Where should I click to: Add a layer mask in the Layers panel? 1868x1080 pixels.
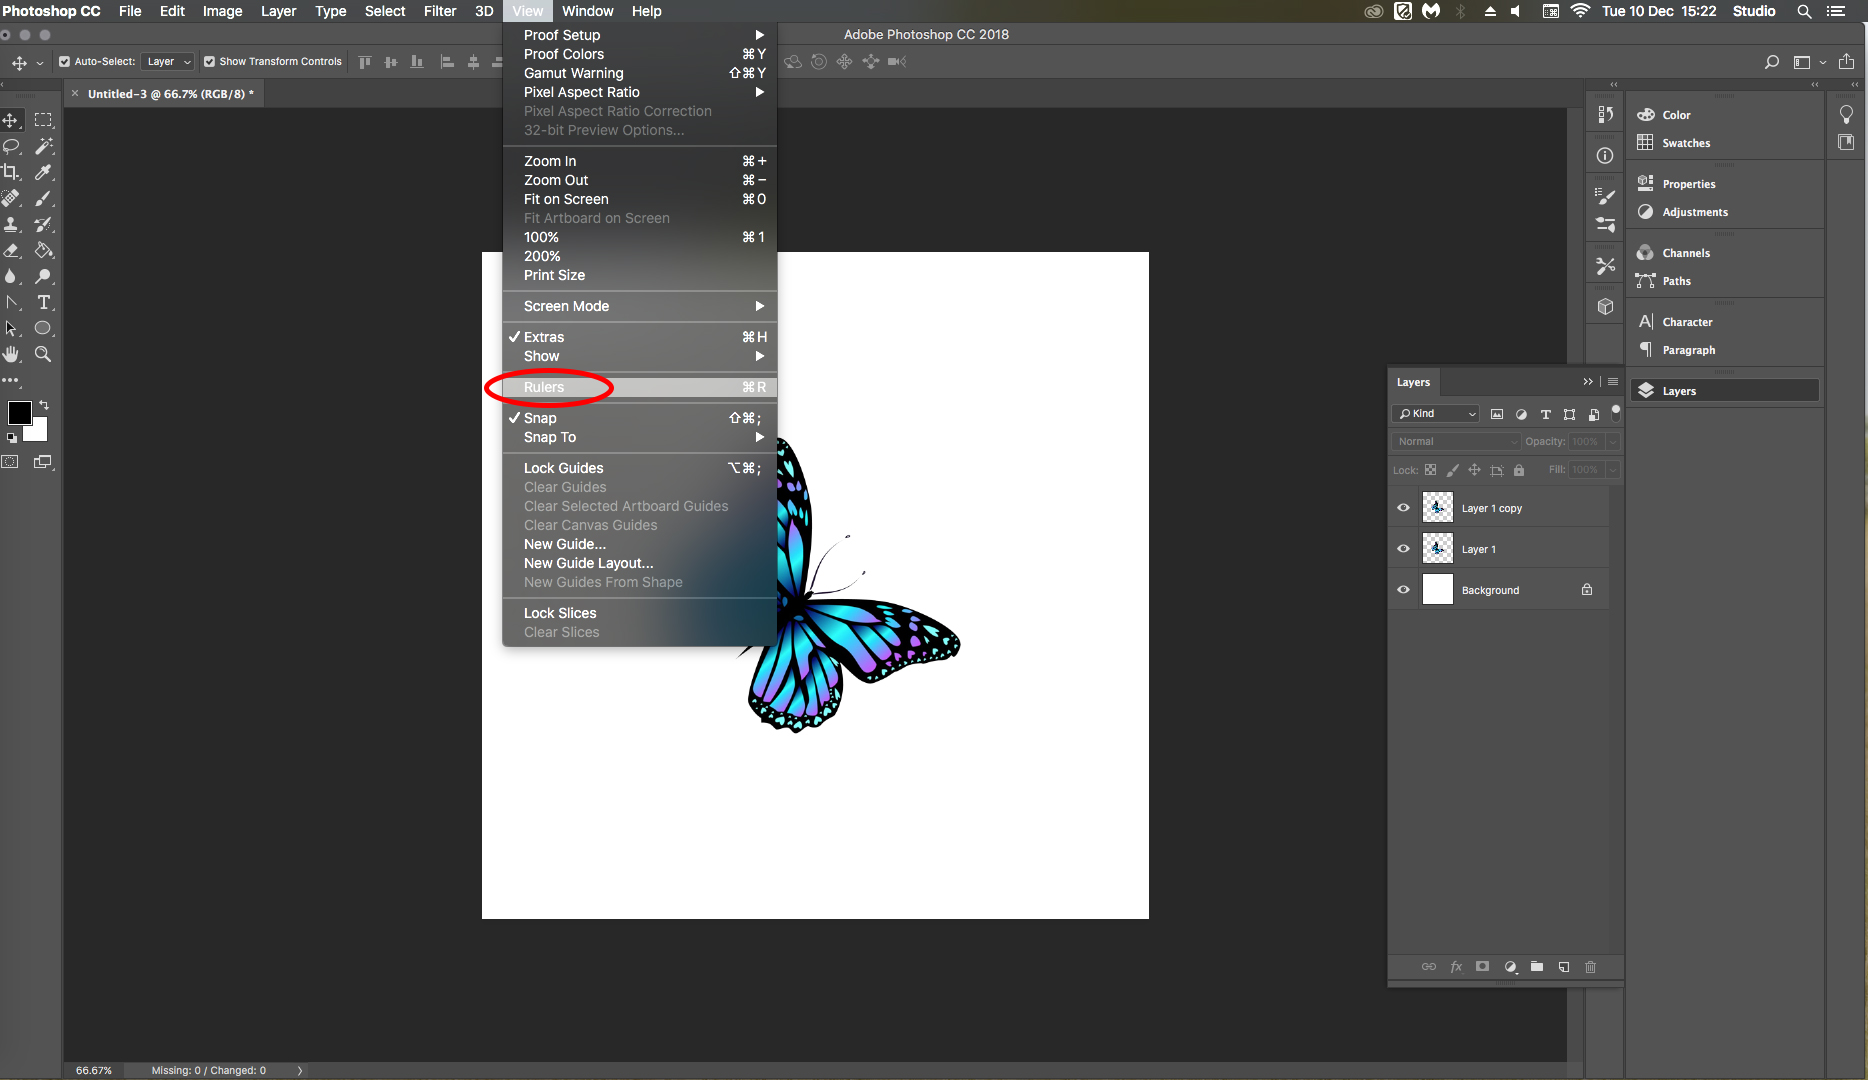(1482, 967)
